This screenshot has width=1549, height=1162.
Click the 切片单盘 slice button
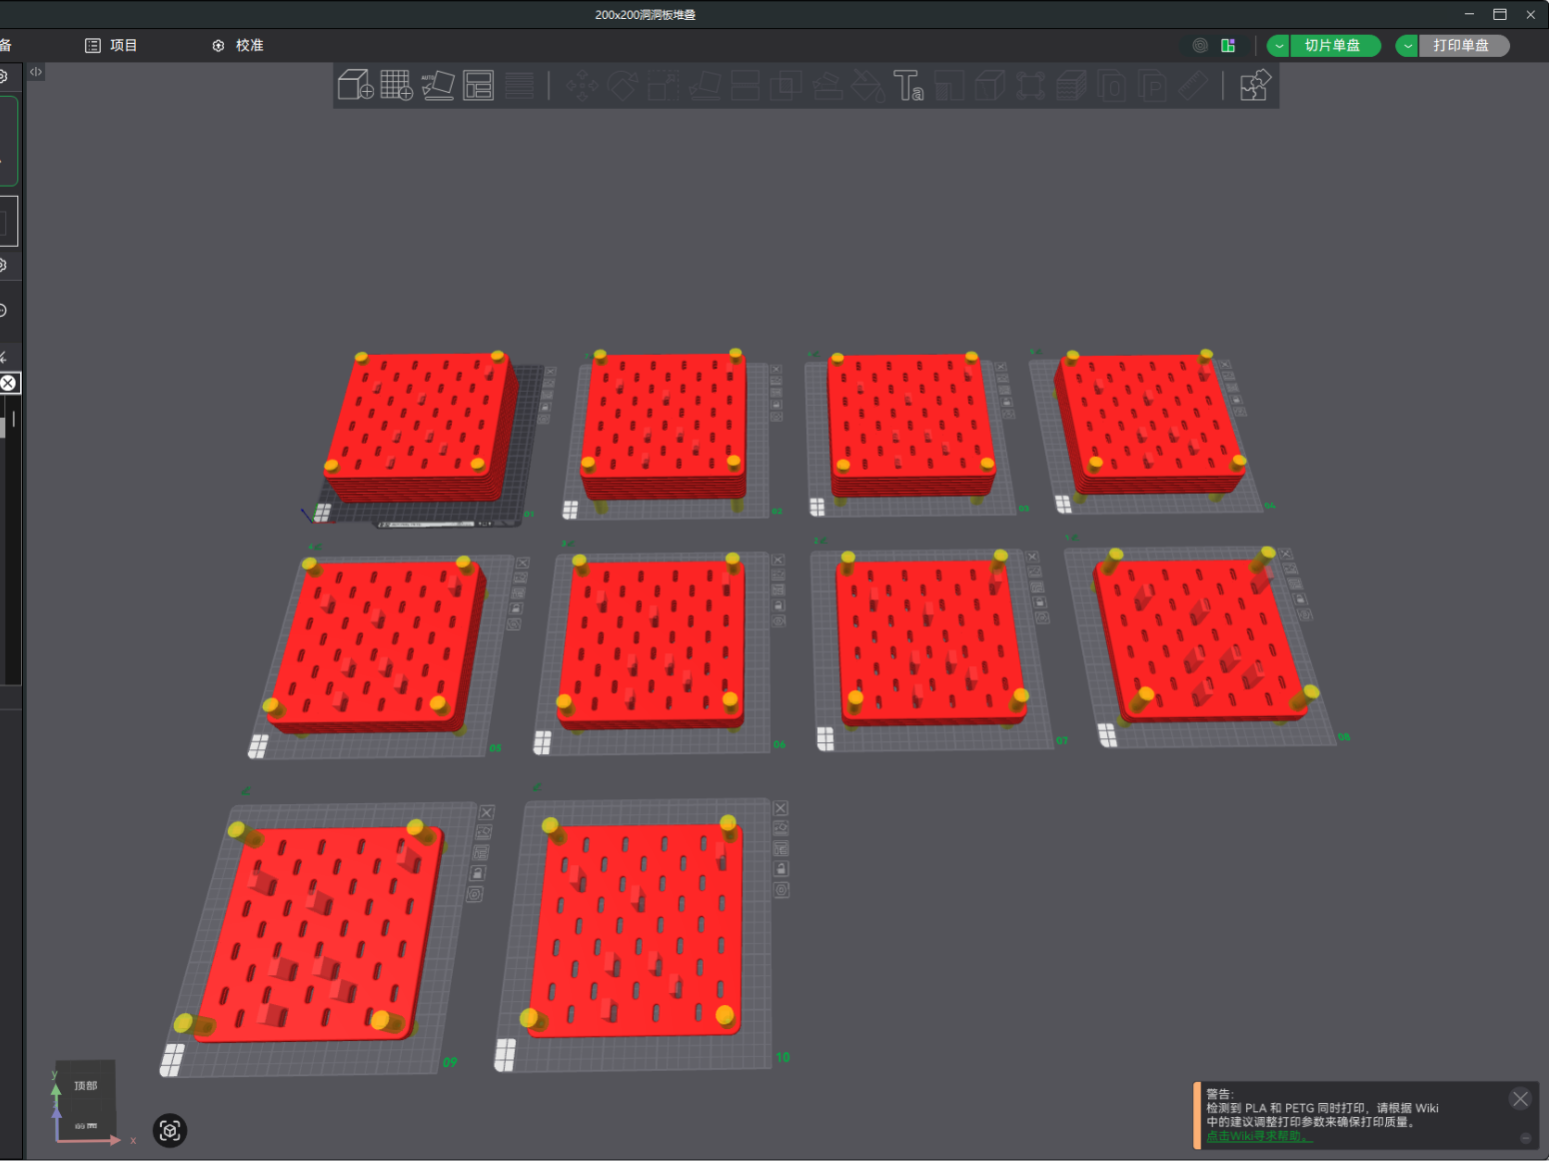click(1333, 45)
